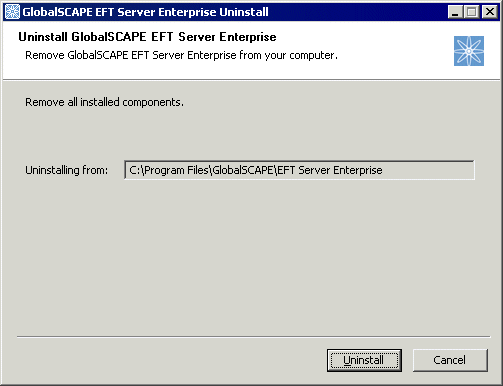Click the separator line above the buttons
The image size is (503, 386).
tap(253, 337)
